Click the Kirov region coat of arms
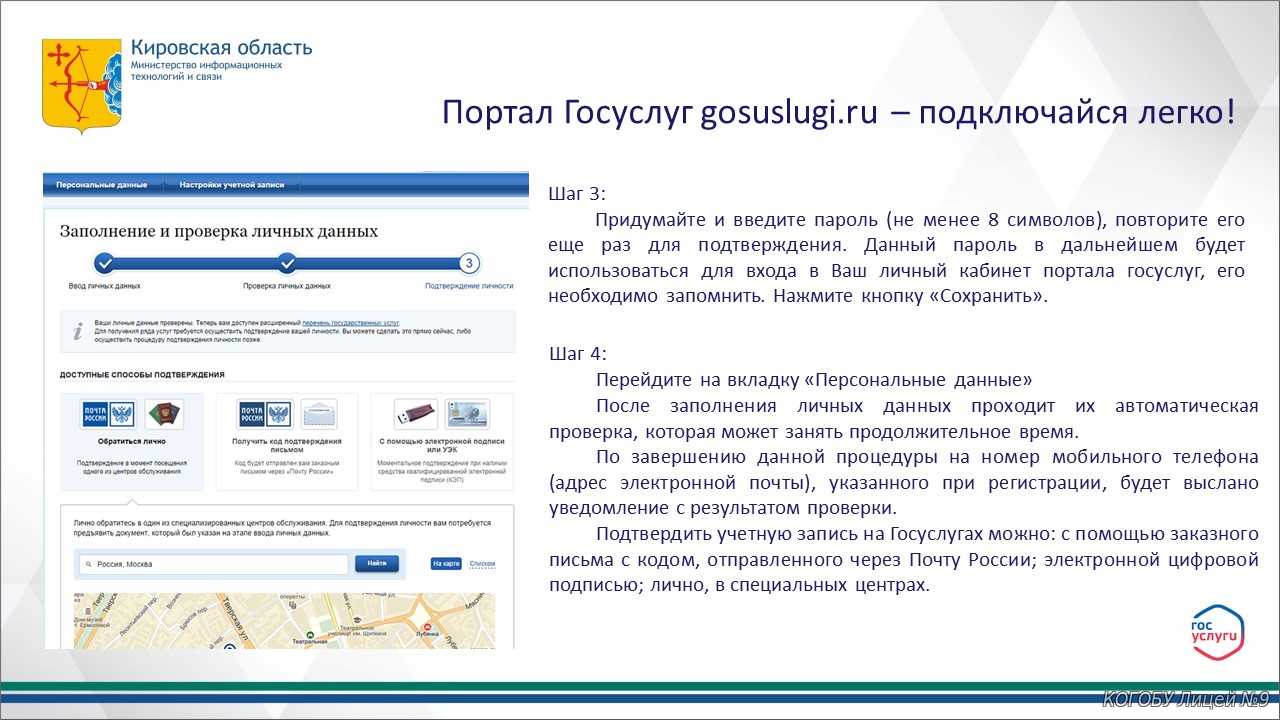This screenshot has width=1280, height=720. (82, 86)
